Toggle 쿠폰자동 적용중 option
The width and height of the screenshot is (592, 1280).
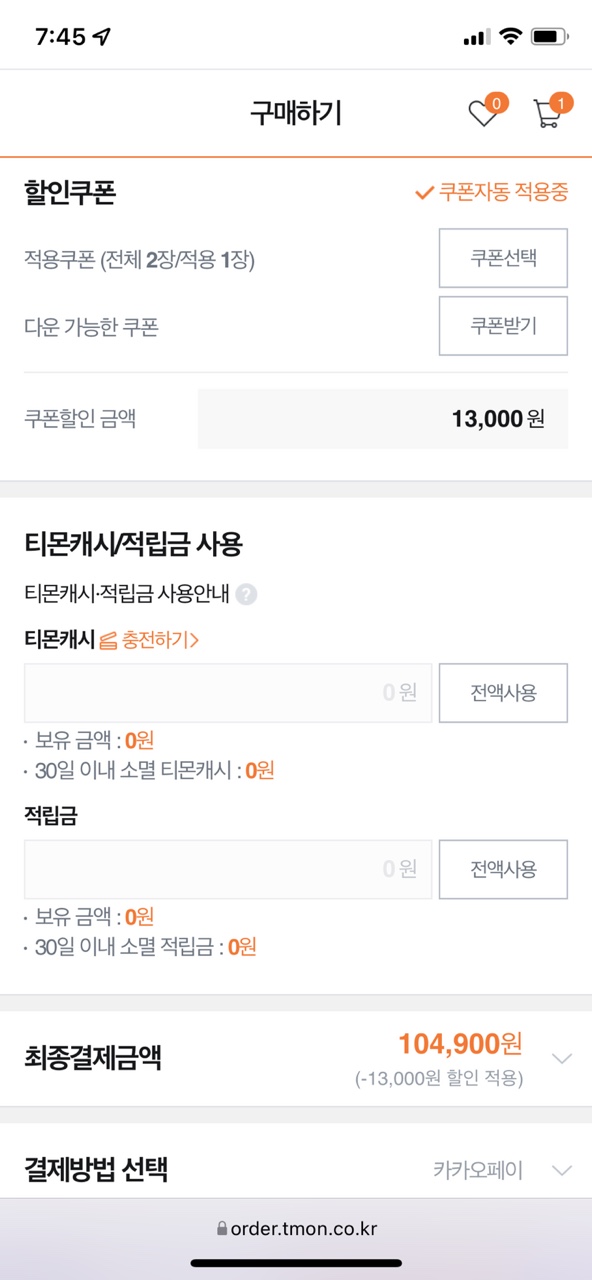point(491,193)
